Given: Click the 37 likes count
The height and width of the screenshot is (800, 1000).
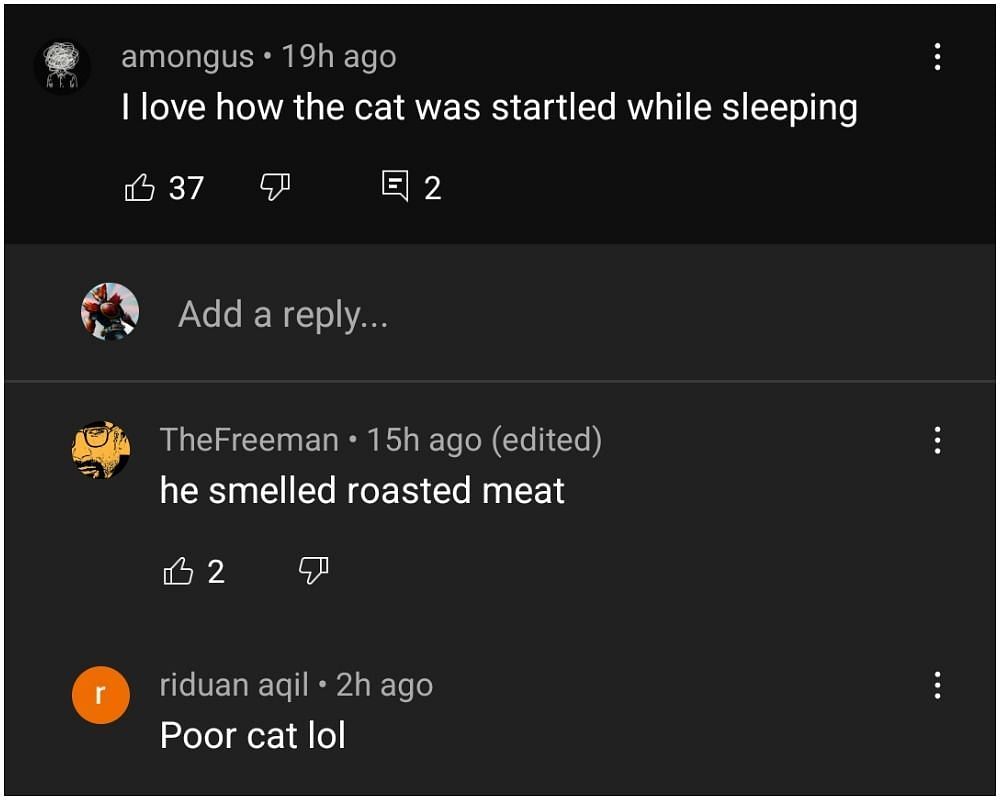Looking at the screenshot, I should (x=186, y=188).
